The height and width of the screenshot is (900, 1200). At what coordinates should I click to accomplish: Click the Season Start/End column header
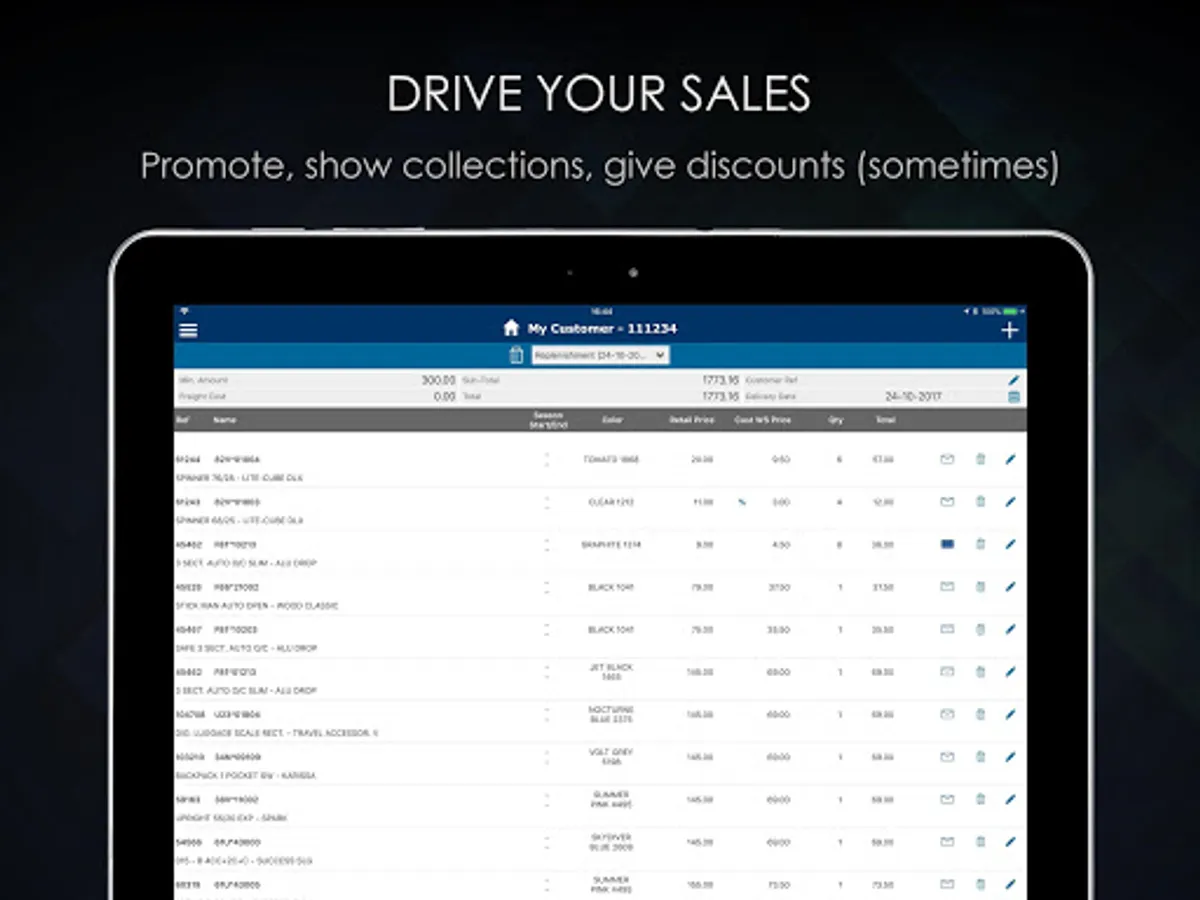548,420
